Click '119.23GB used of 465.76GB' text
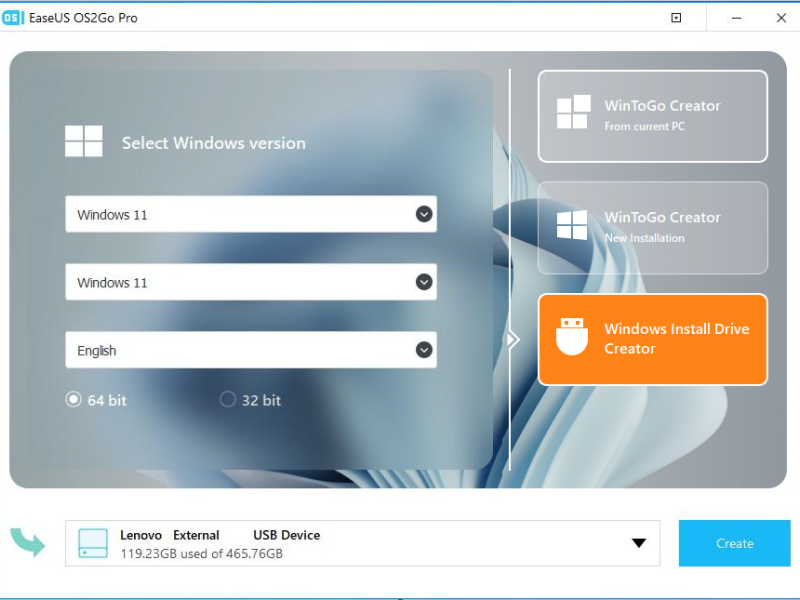Screen dimensions: 800x600 (202, 554)
